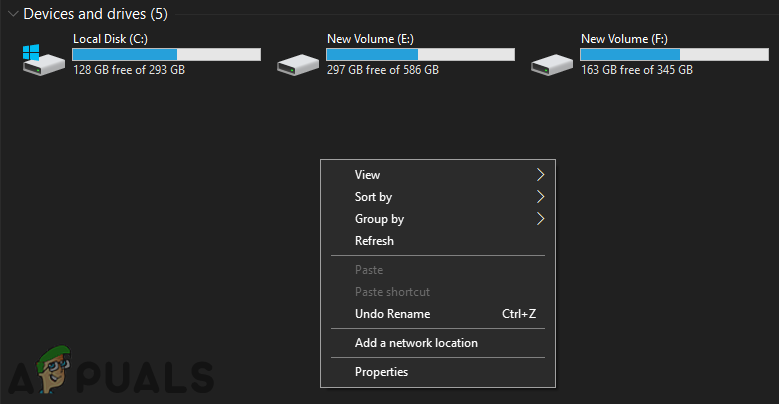Click the New Volume (E:) label

point(370,39)
